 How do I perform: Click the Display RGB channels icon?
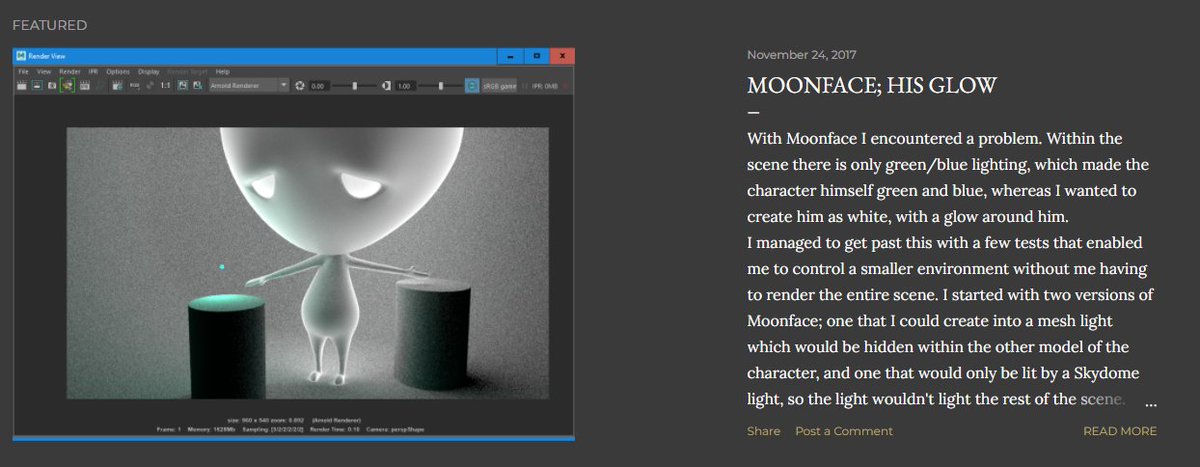pos(134,86)
